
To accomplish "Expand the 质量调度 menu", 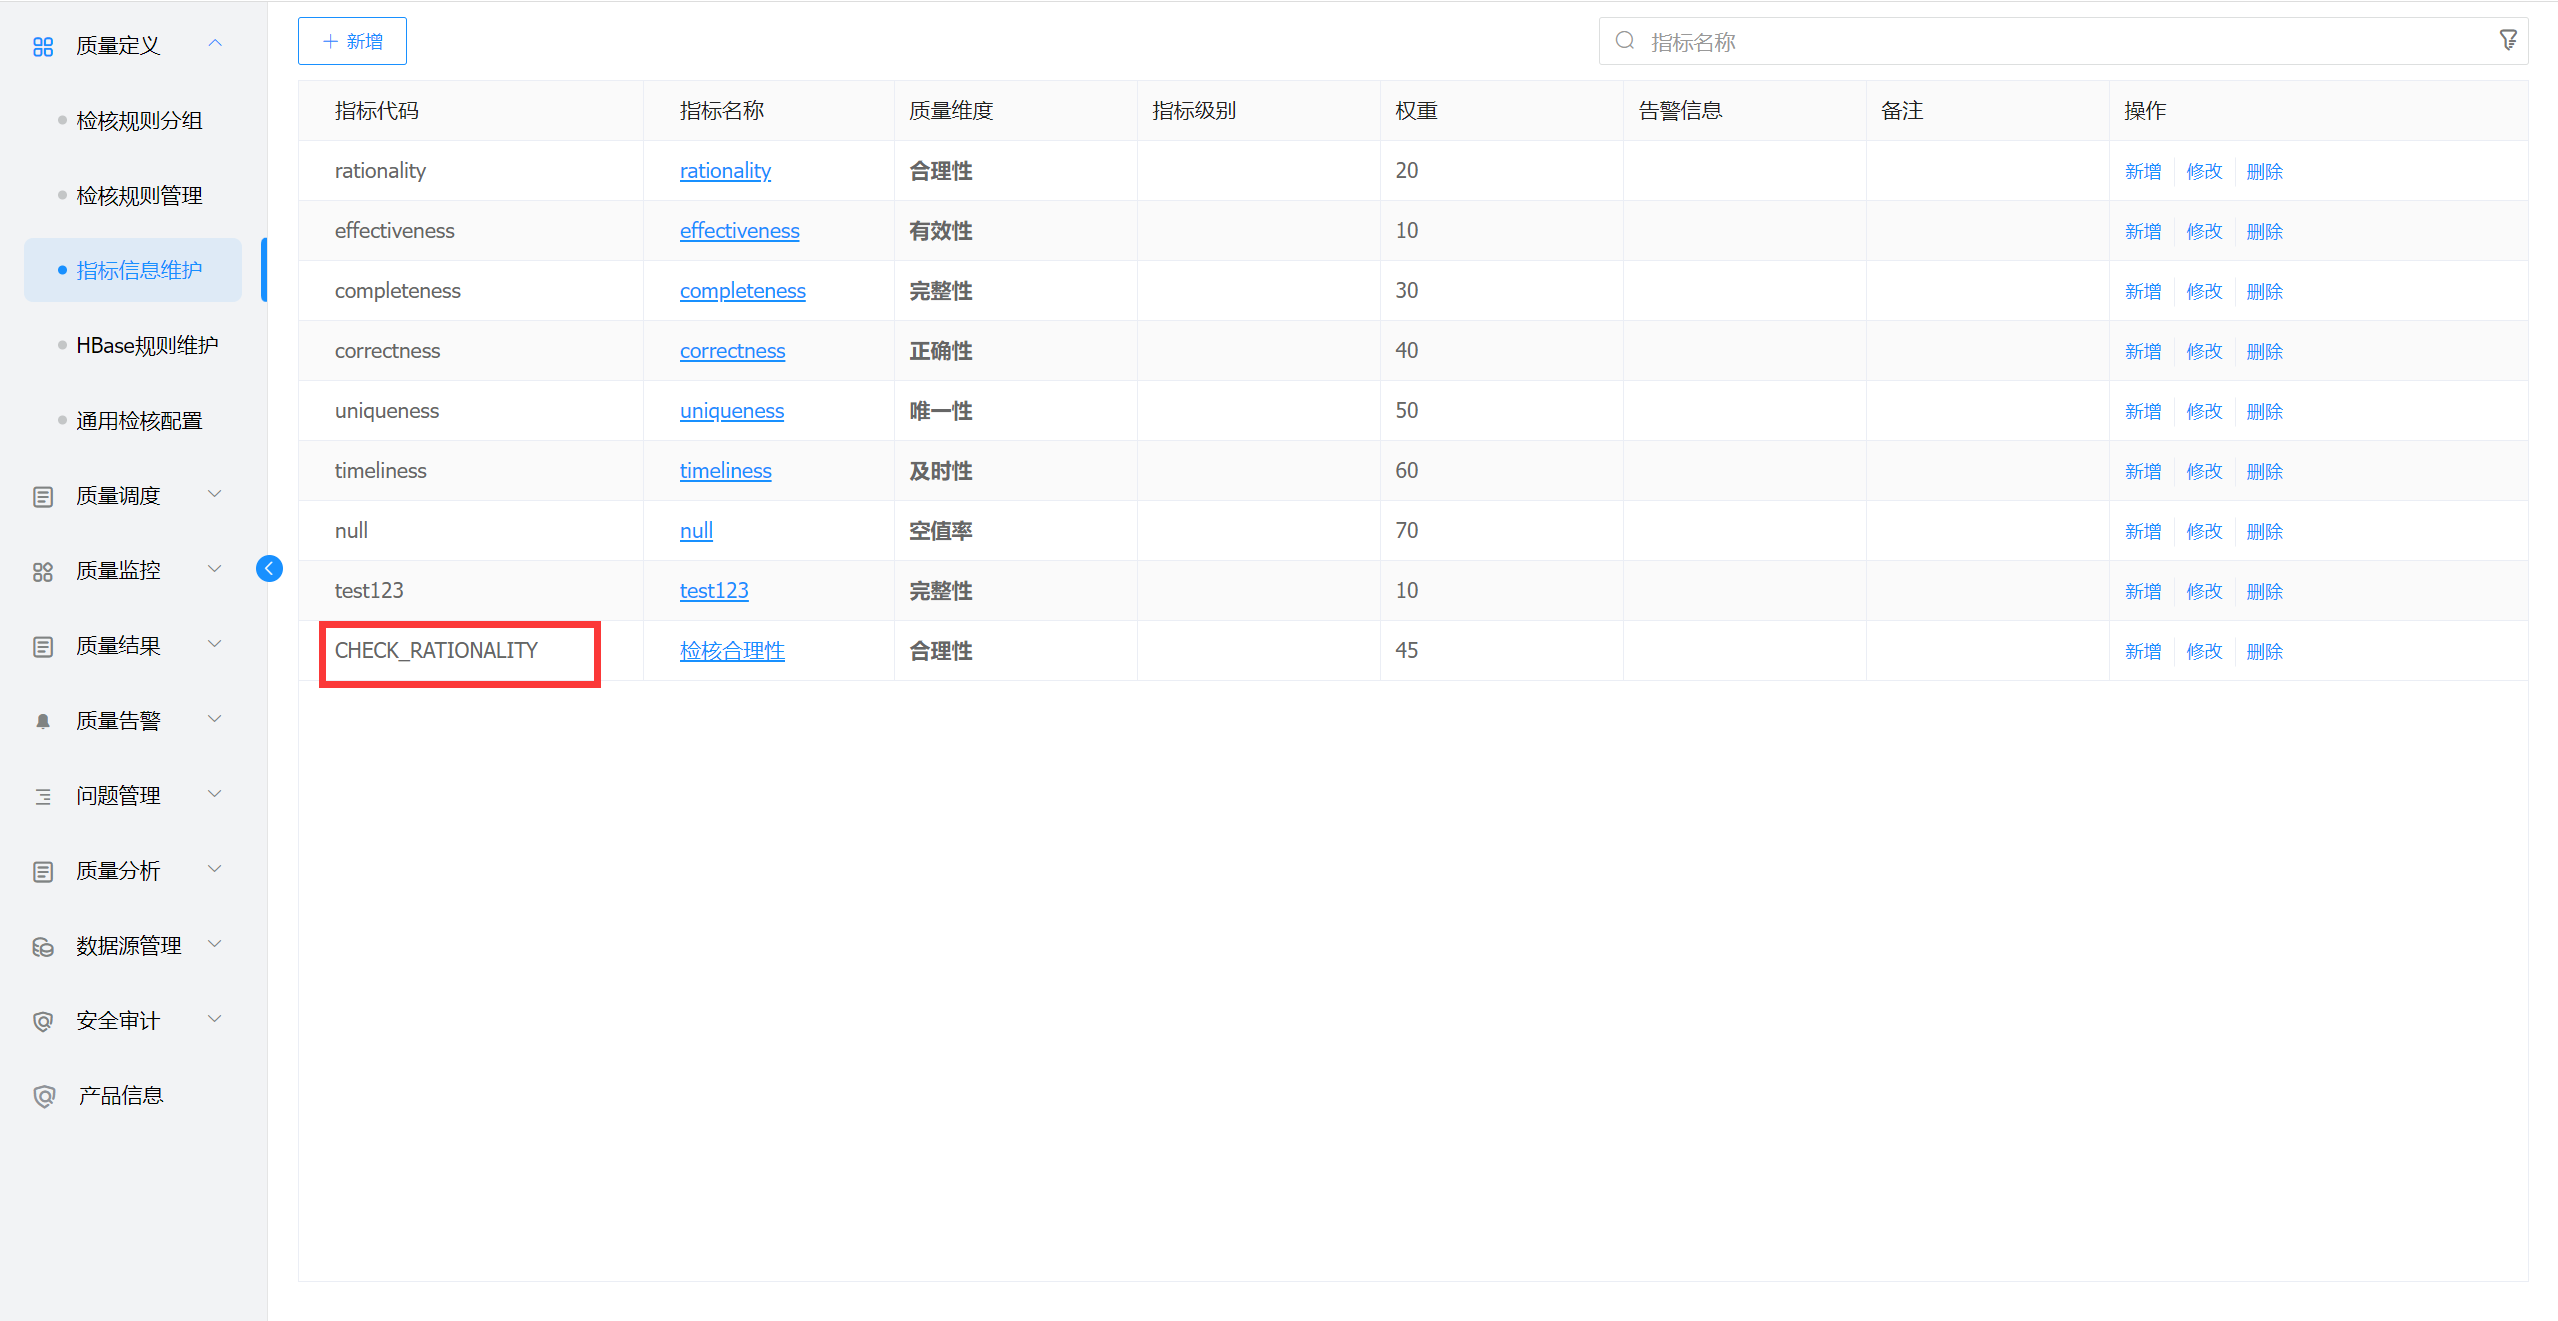I will coord(215,494).
